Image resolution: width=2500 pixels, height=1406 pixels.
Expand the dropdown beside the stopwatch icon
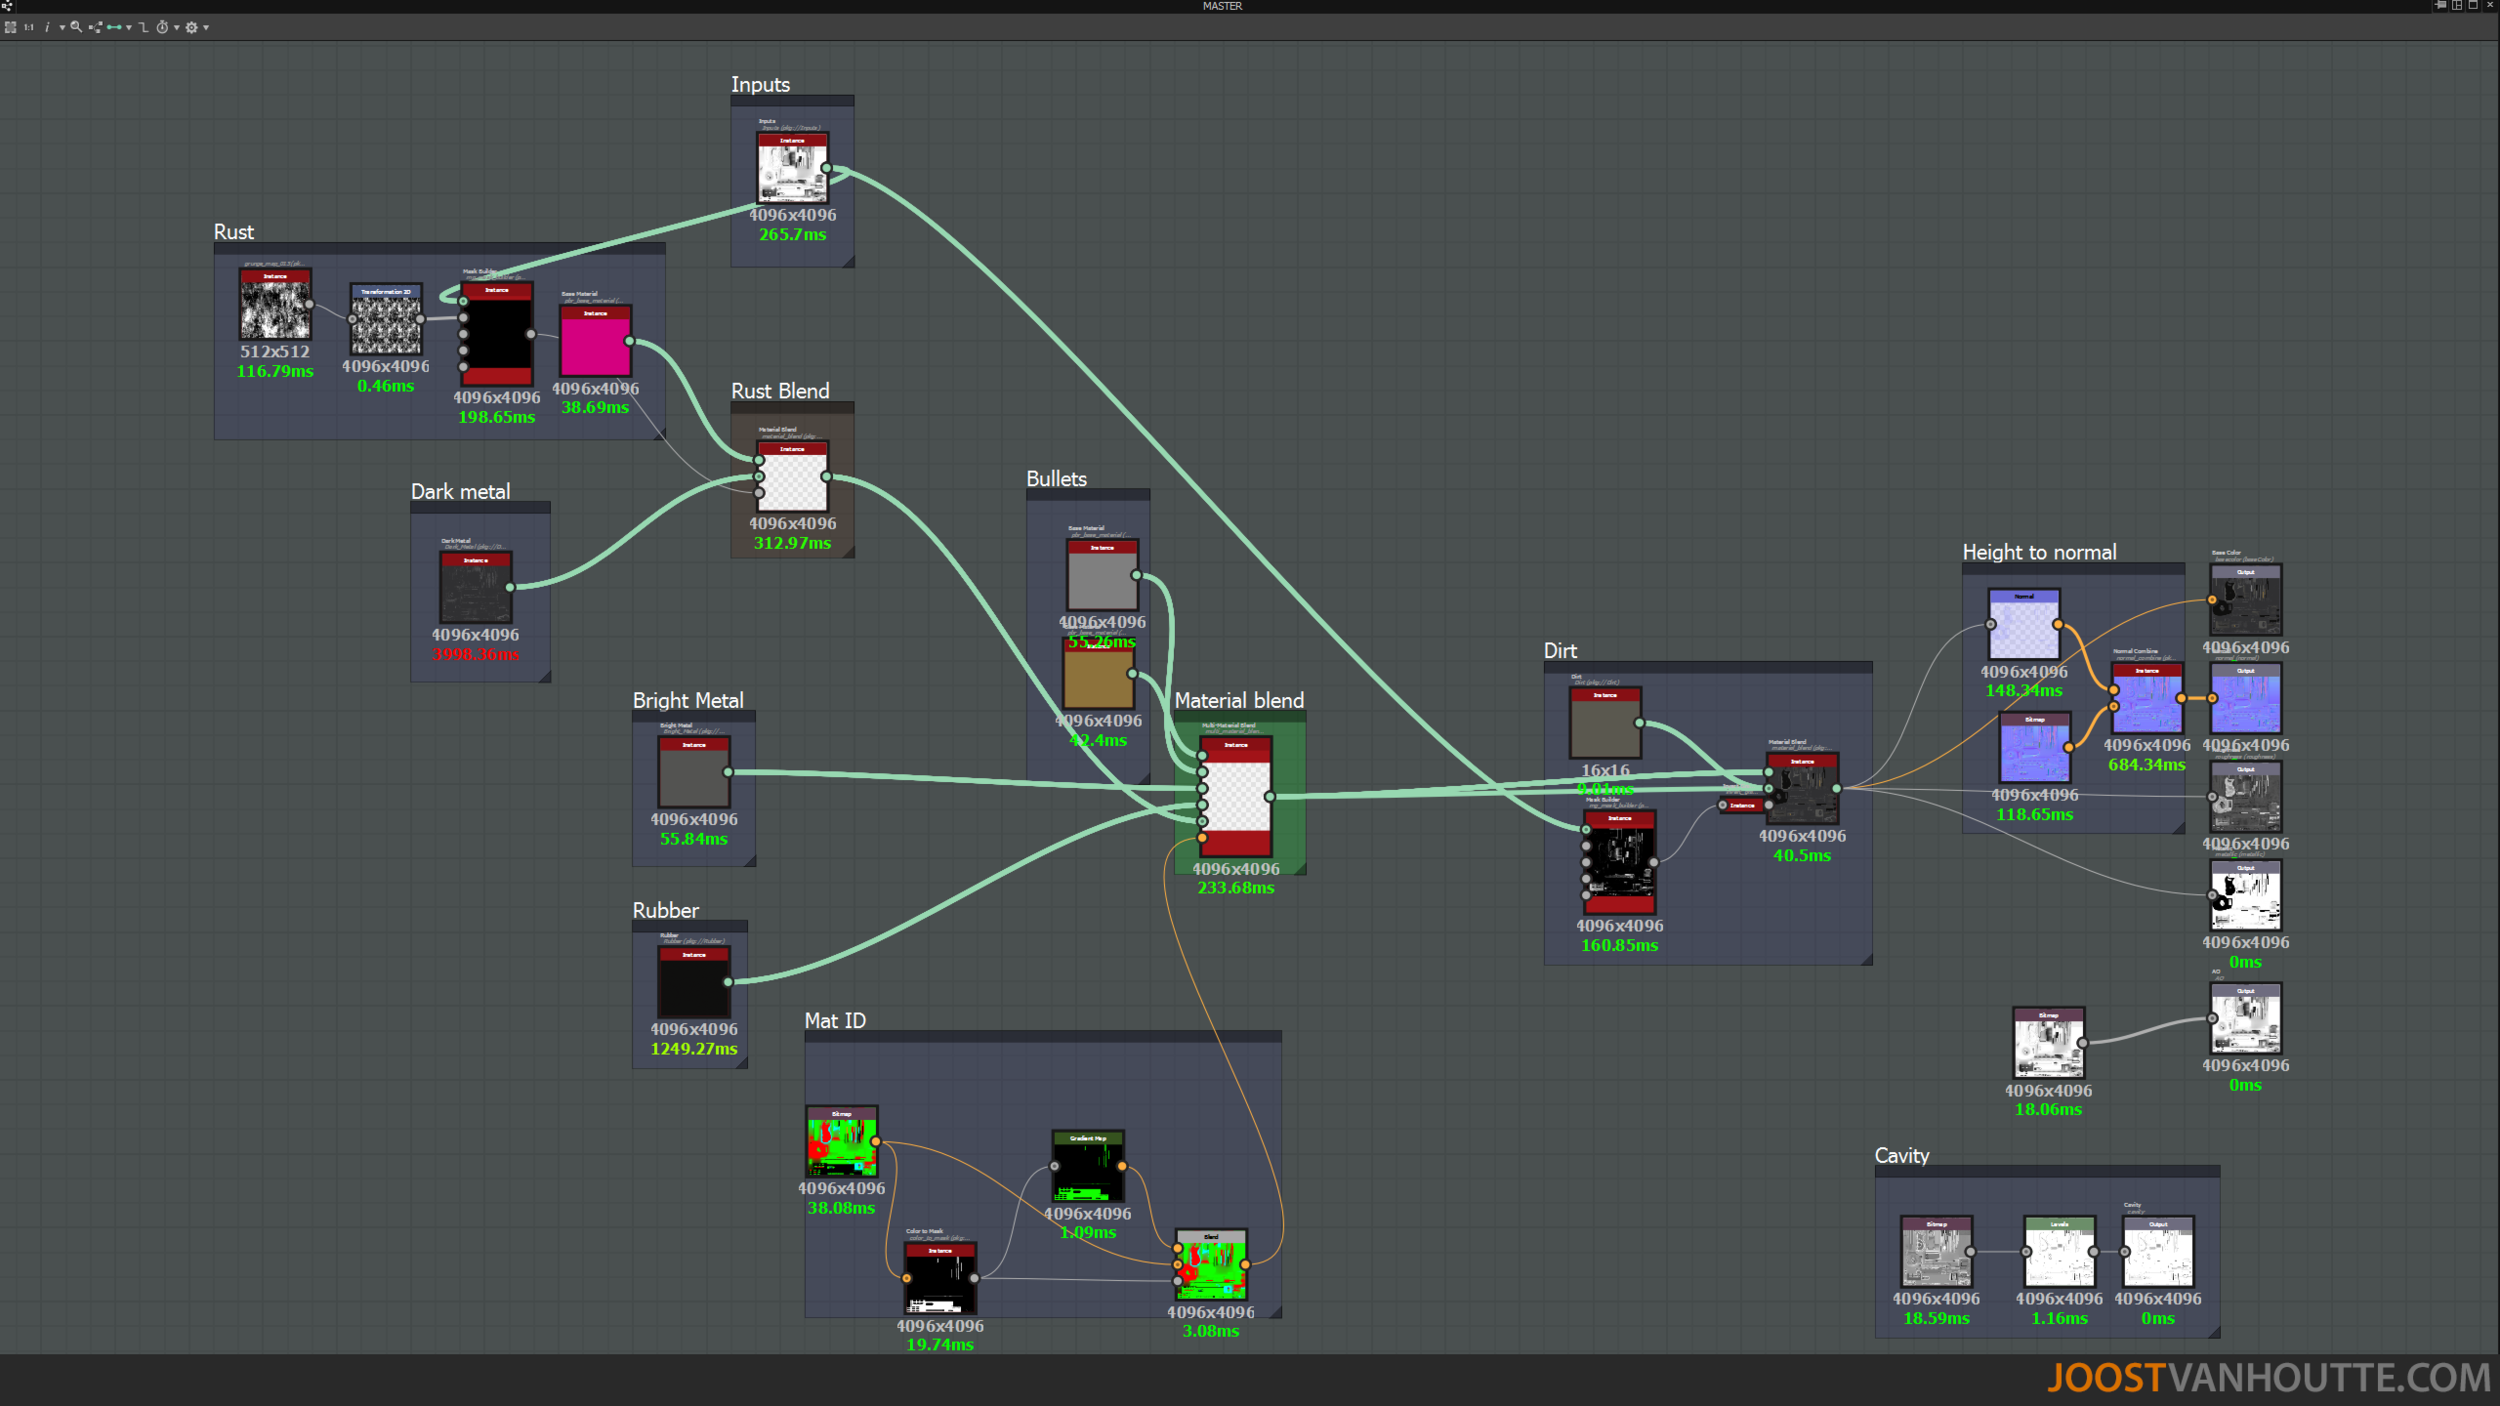coord(177,28)
